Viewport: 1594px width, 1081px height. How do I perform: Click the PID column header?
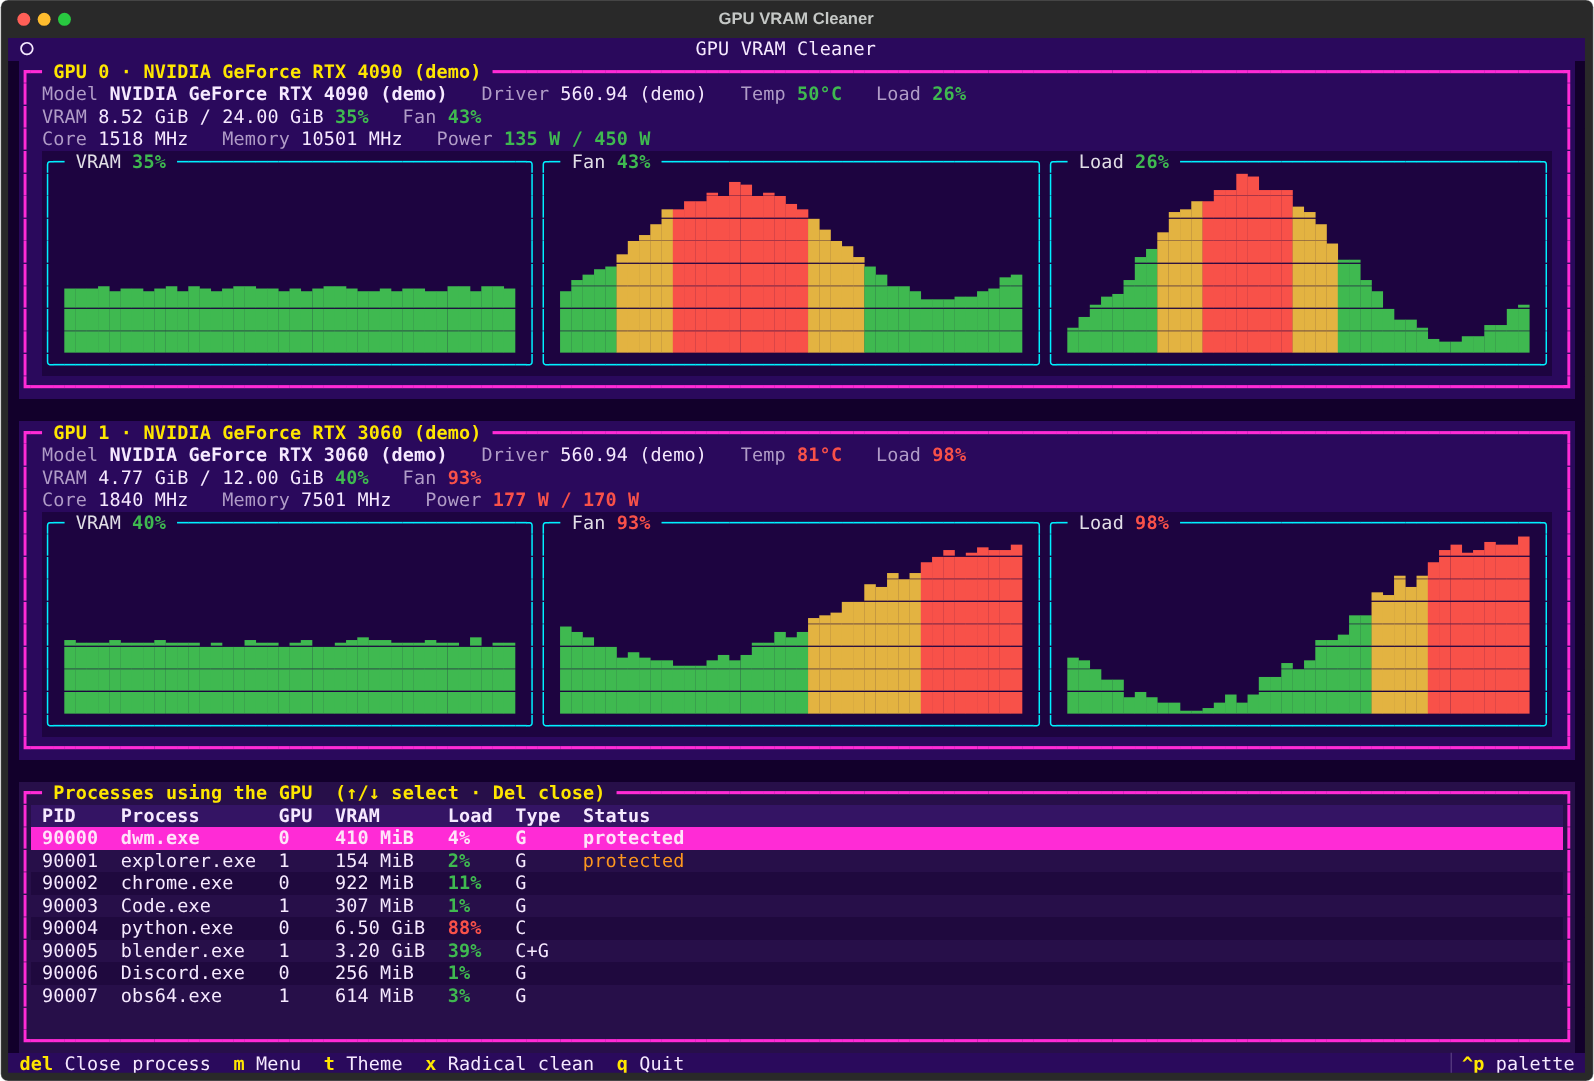(x=59, y=816)
